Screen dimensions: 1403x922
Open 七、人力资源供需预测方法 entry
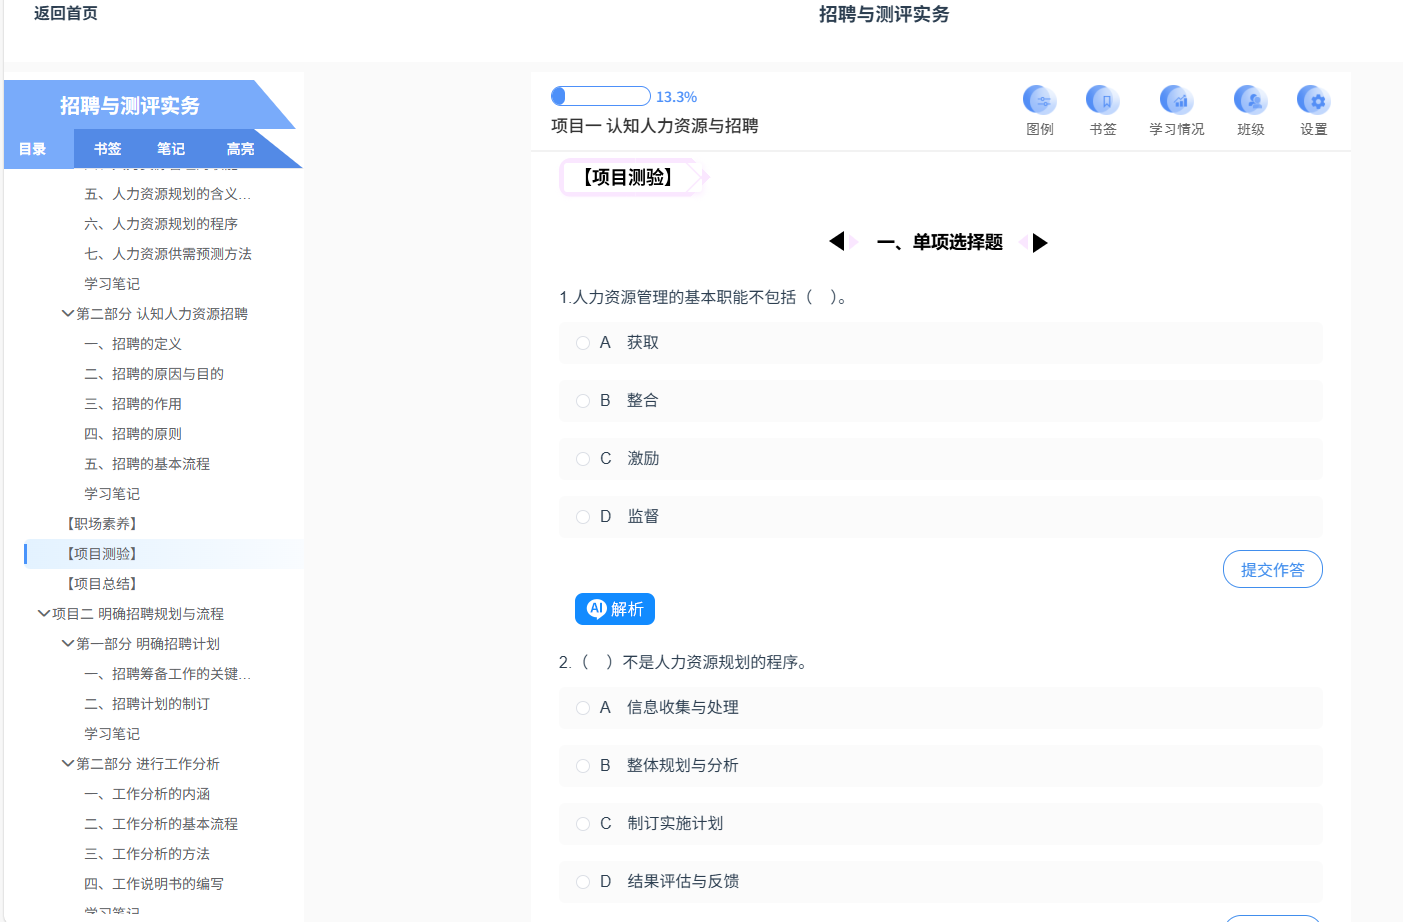click(x=168, y=254)
